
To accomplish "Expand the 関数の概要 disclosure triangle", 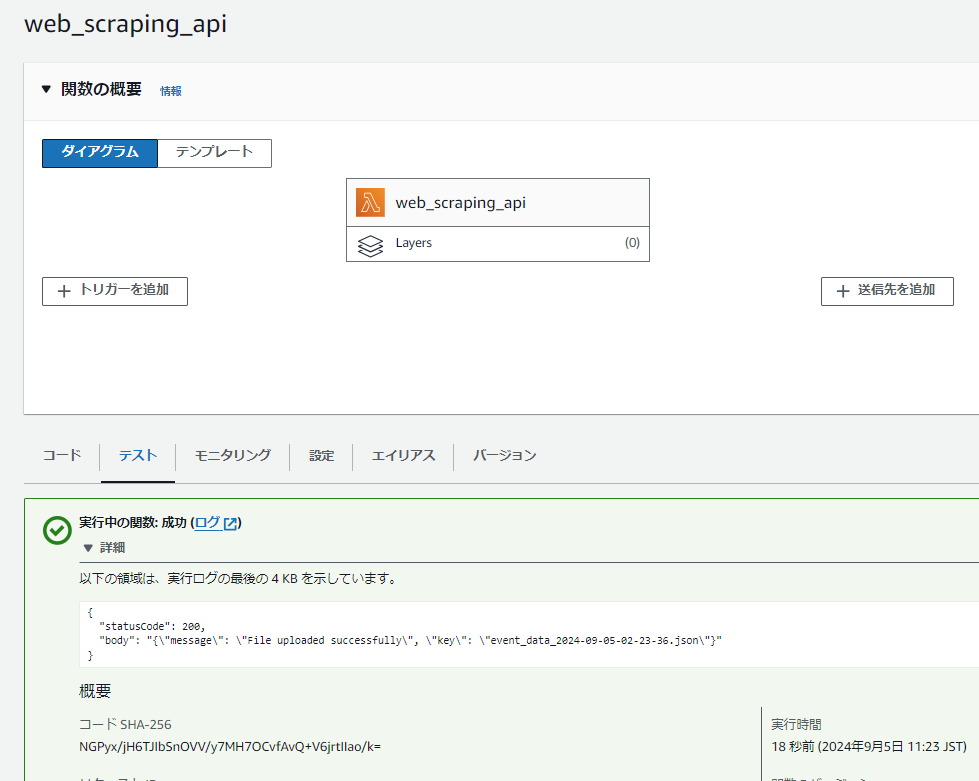I will point(46,88).
